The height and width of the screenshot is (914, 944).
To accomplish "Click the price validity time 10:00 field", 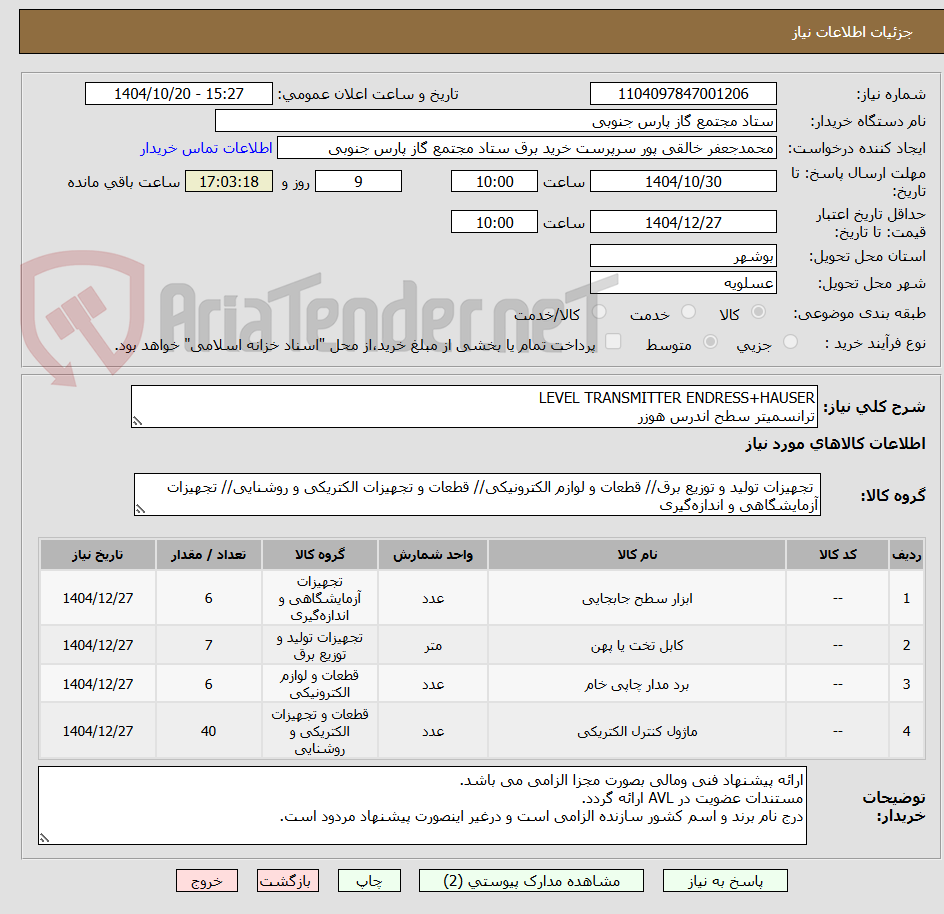I will (494, 222).
